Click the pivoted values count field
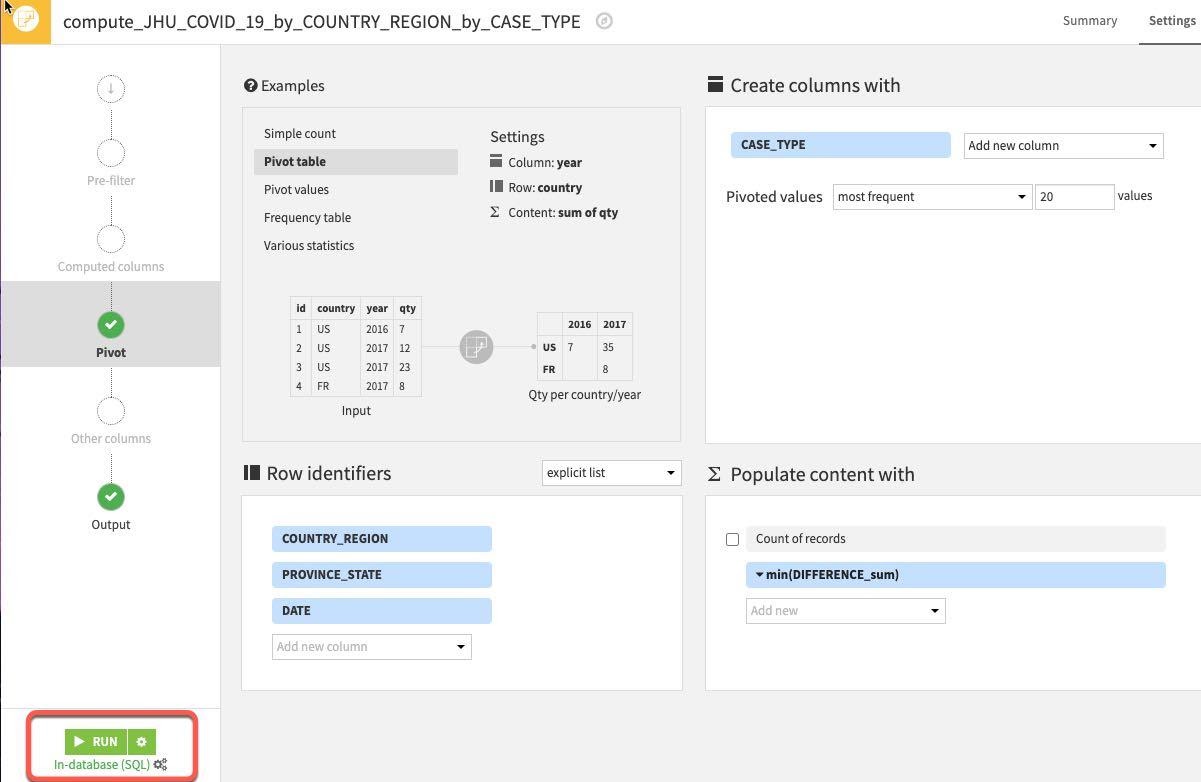 pyautogui.click(x=1073, y=197)
